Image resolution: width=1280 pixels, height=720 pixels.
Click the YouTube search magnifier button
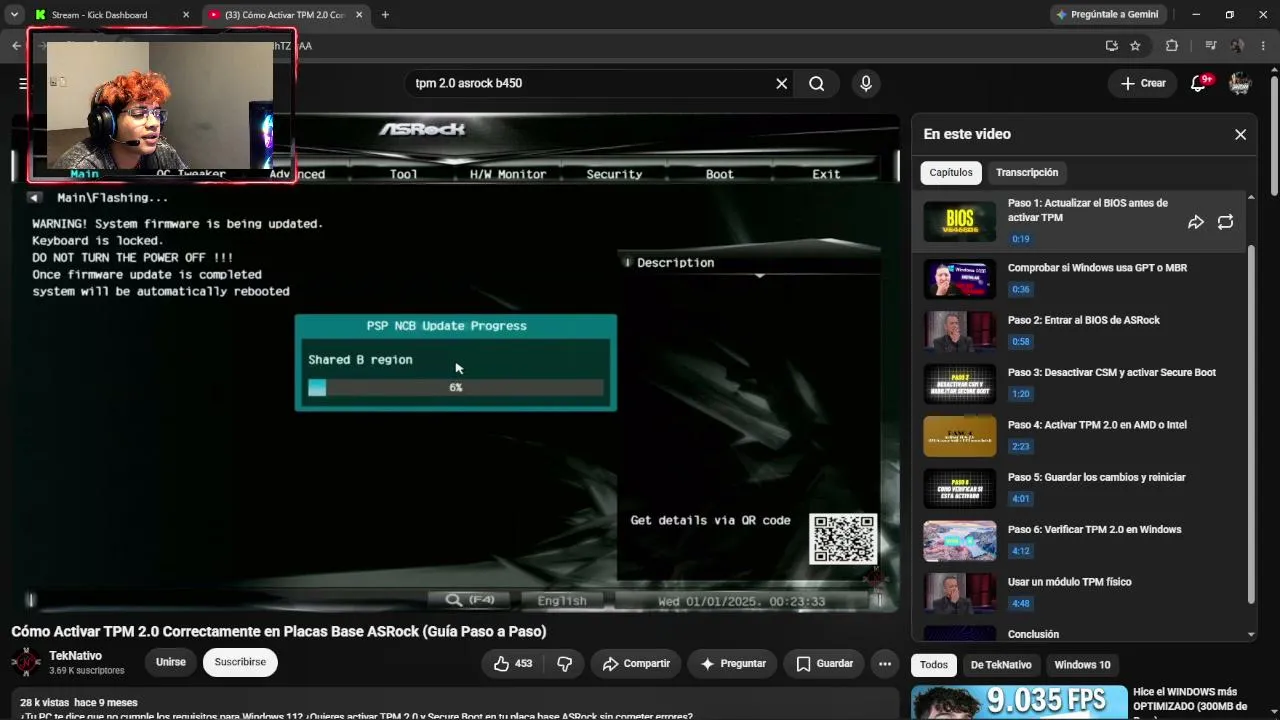point(817,83)
